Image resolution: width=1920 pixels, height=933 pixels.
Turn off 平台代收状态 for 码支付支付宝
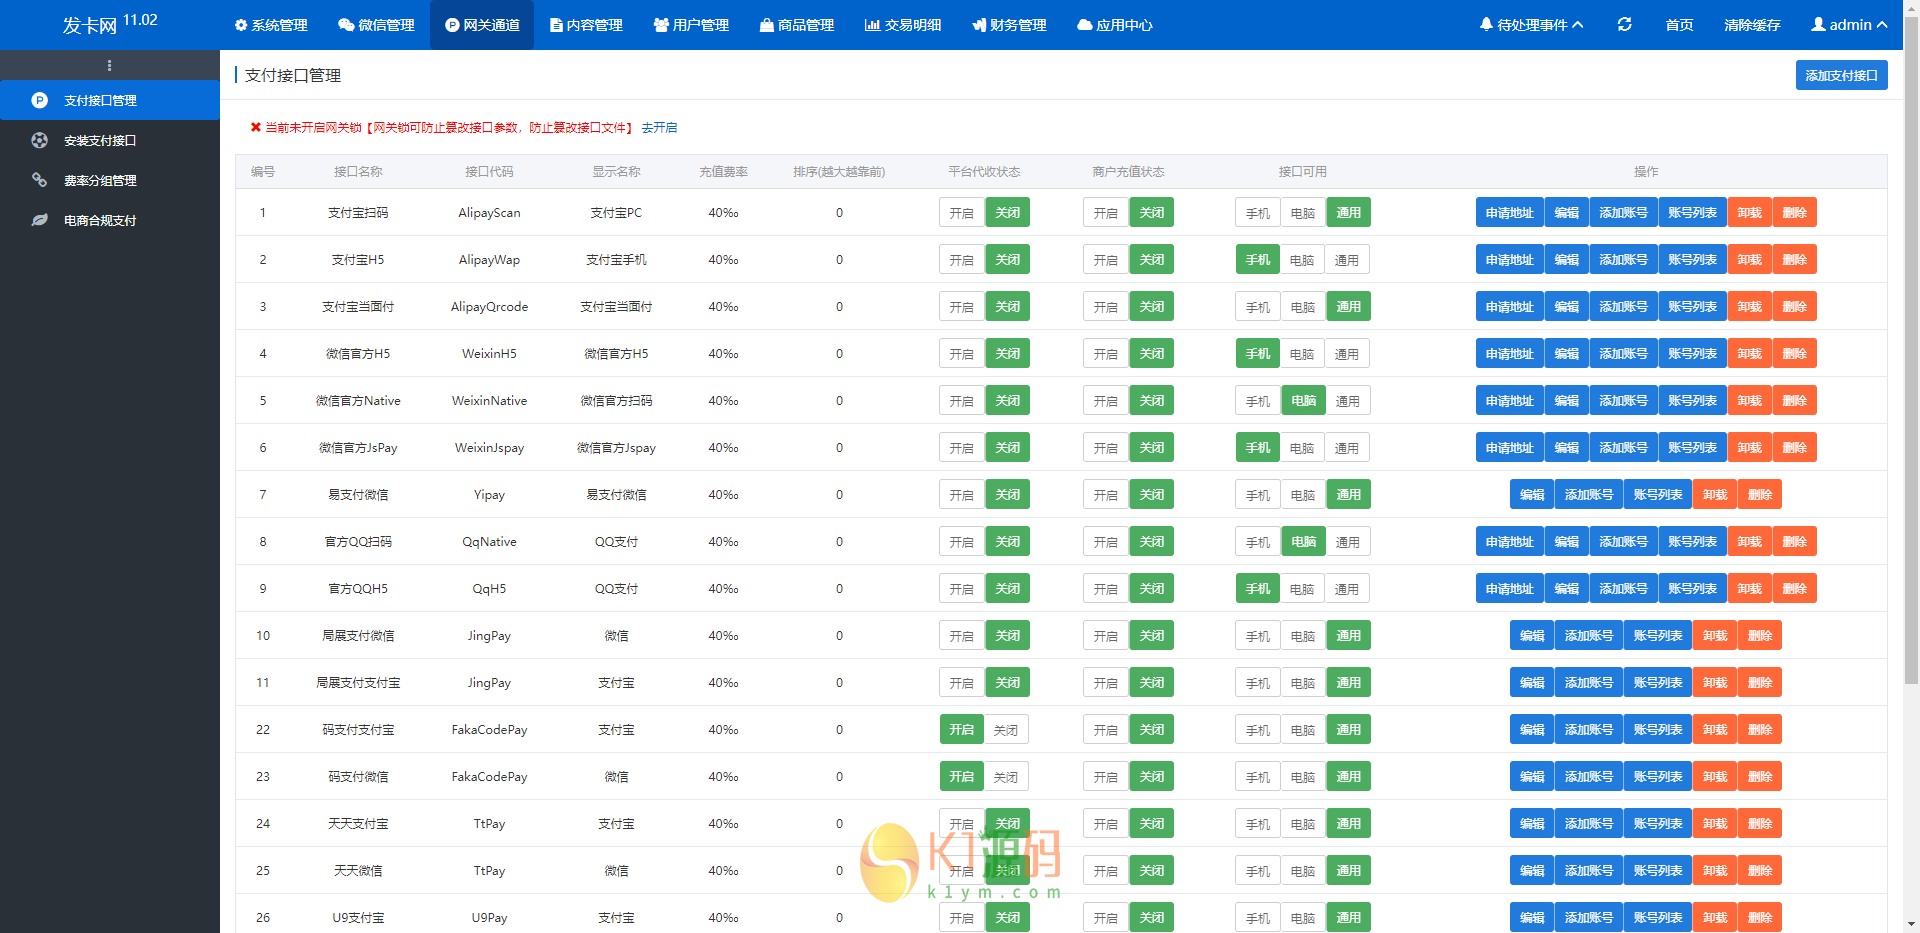point(1006,730)
